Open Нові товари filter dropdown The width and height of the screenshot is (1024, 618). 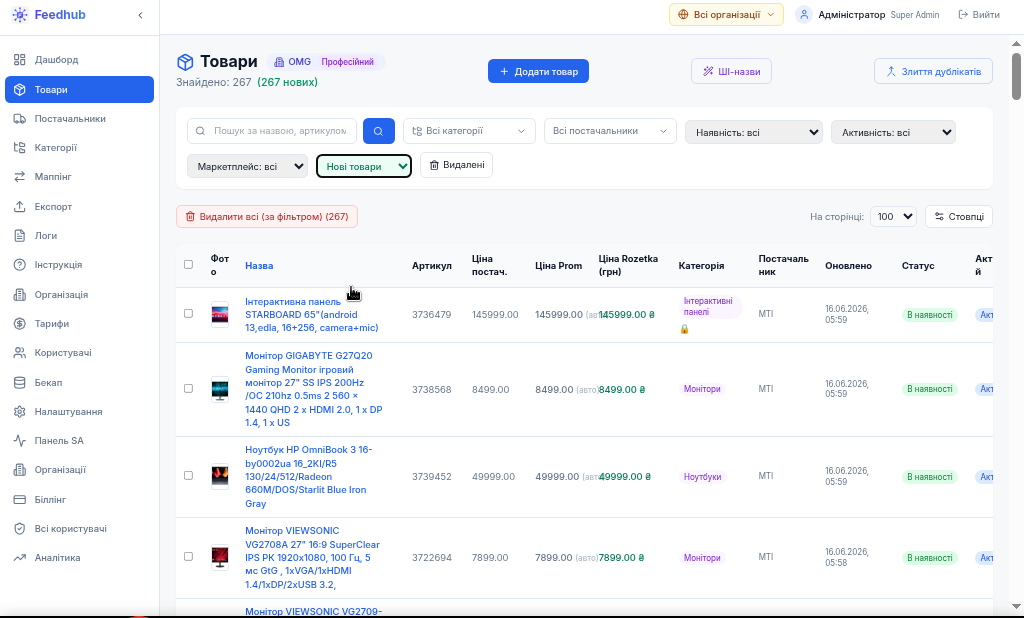[364, 166]
